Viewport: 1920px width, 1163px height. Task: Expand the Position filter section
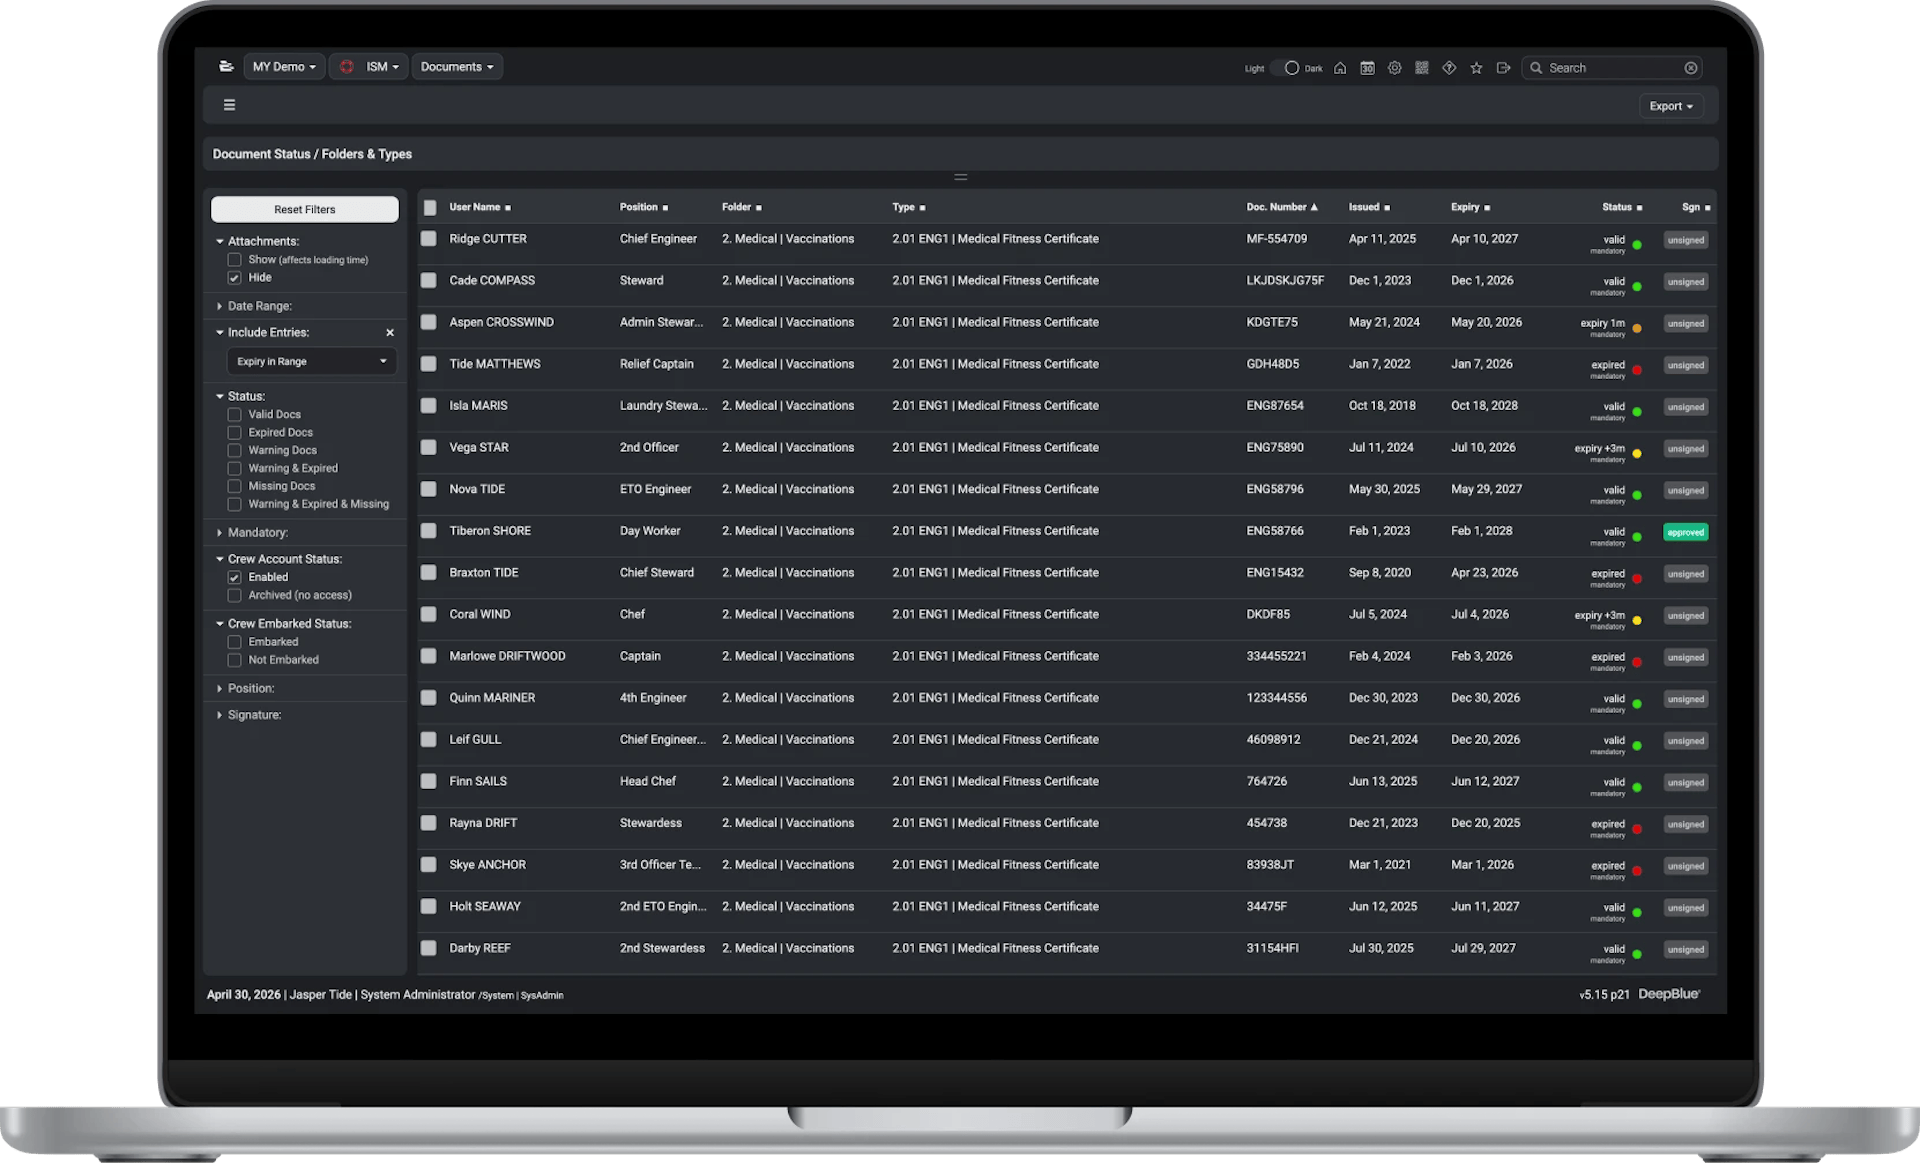[245, 689]
